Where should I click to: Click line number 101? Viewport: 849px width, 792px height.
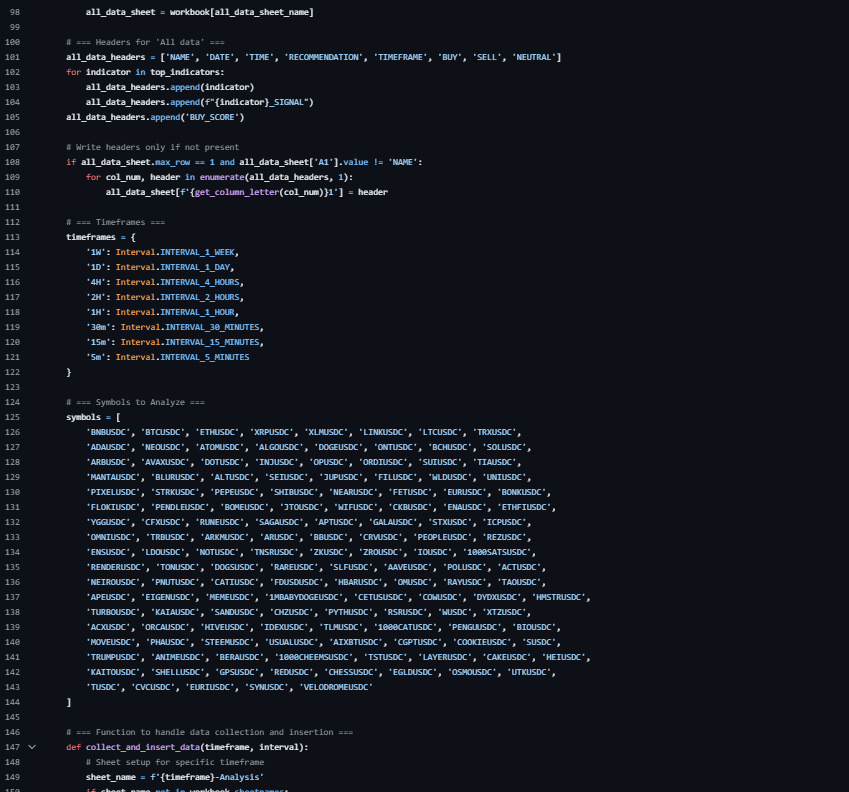click(x=12, y=57)
